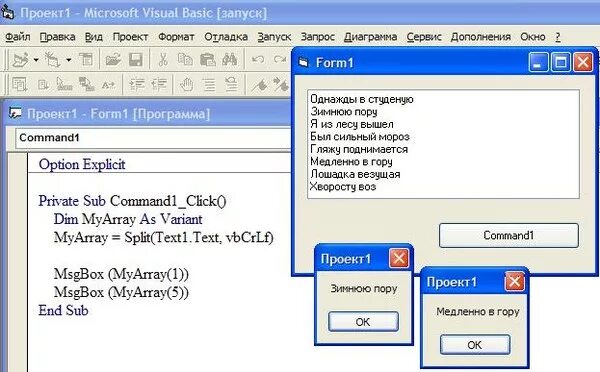Screen dimensions: 600x372
Task: Click the 'Лошадка везущая' text line
Action: (355, 174)
